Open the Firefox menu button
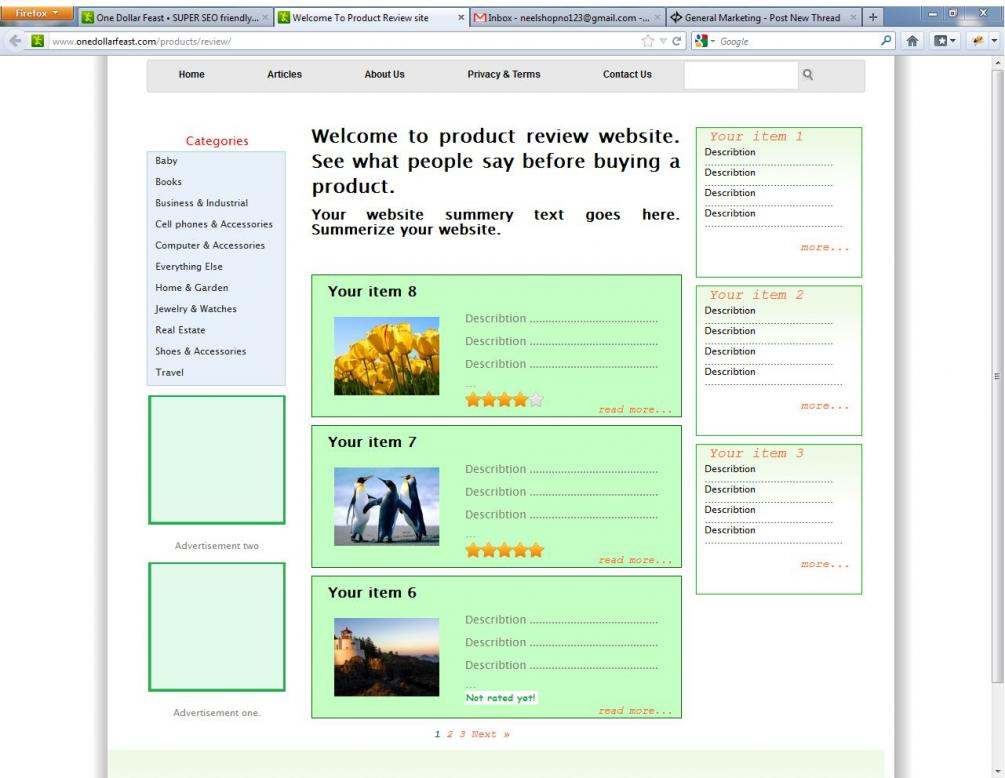 point(36,13)
